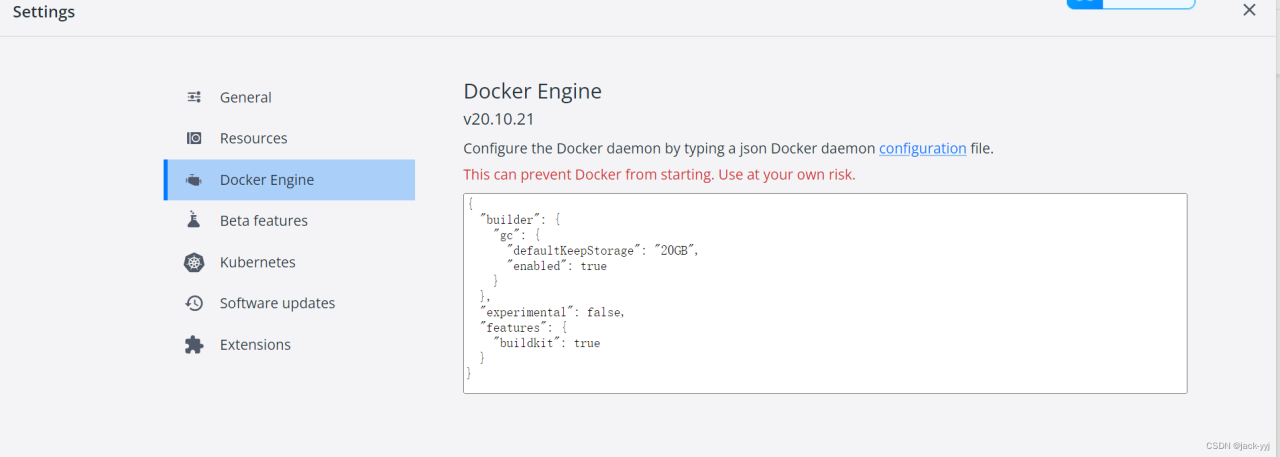
Task: Open the Extensions settings section
Action: click(289, 344)
